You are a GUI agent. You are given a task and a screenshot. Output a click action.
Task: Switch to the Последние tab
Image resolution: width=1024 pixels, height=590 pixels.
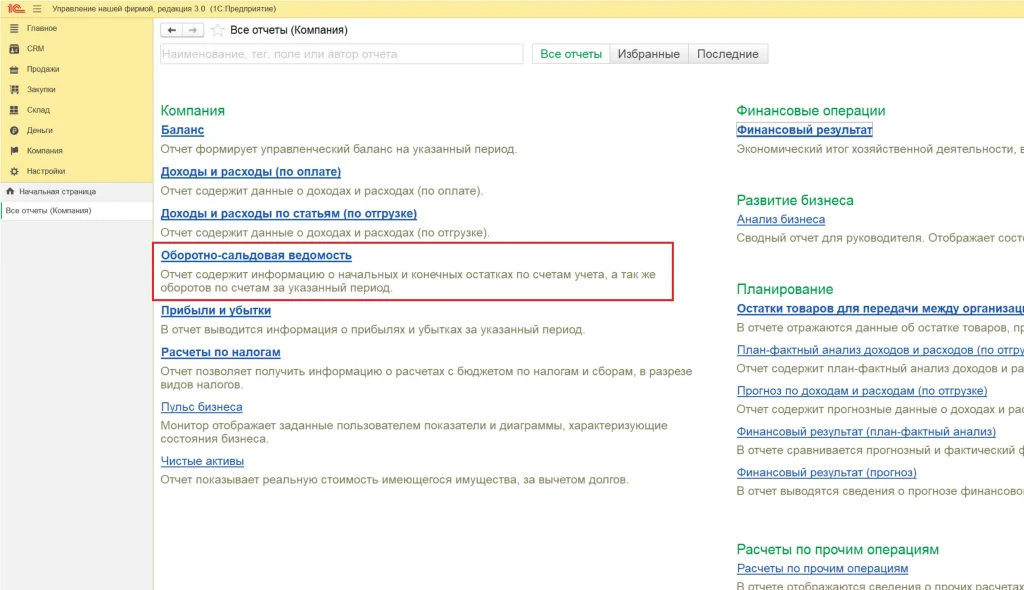727,54
